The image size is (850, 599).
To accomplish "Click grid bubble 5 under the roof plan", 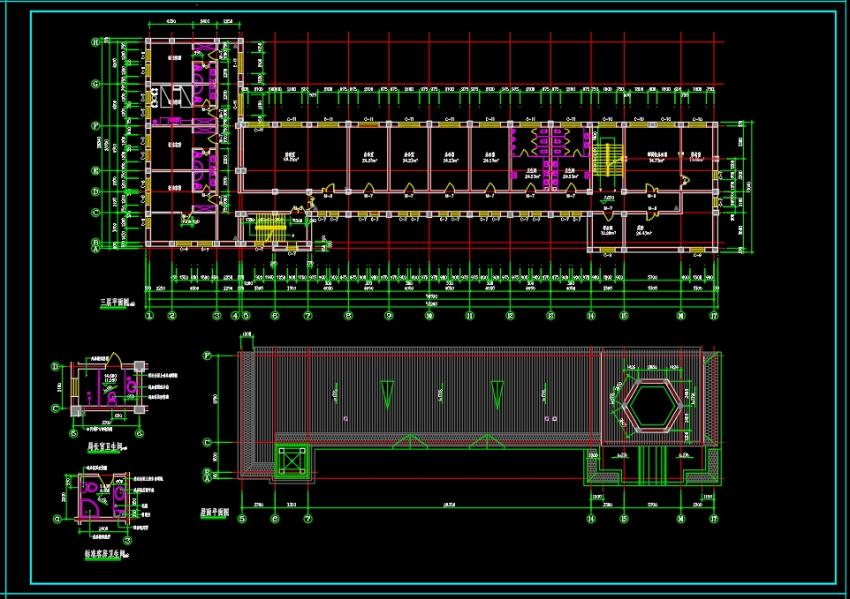I will [242, 519].
